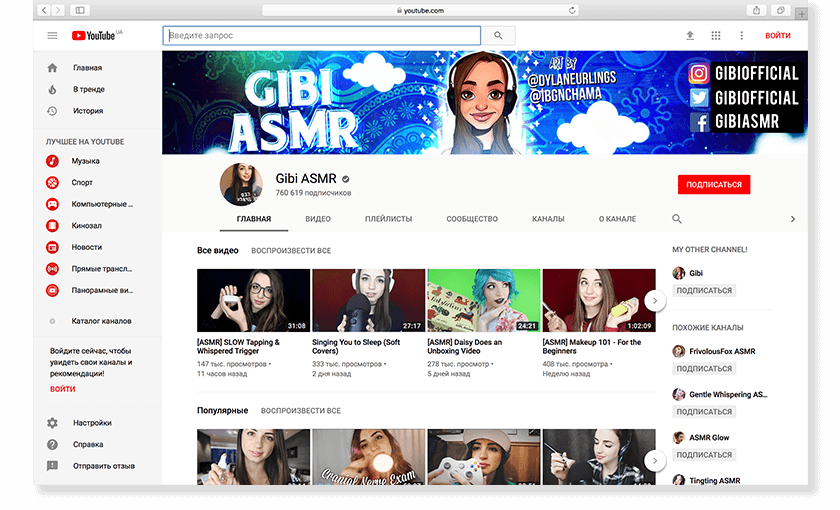Switch to the Видео tab
This screenshot has width=840, height=510.
pos(318,219)
